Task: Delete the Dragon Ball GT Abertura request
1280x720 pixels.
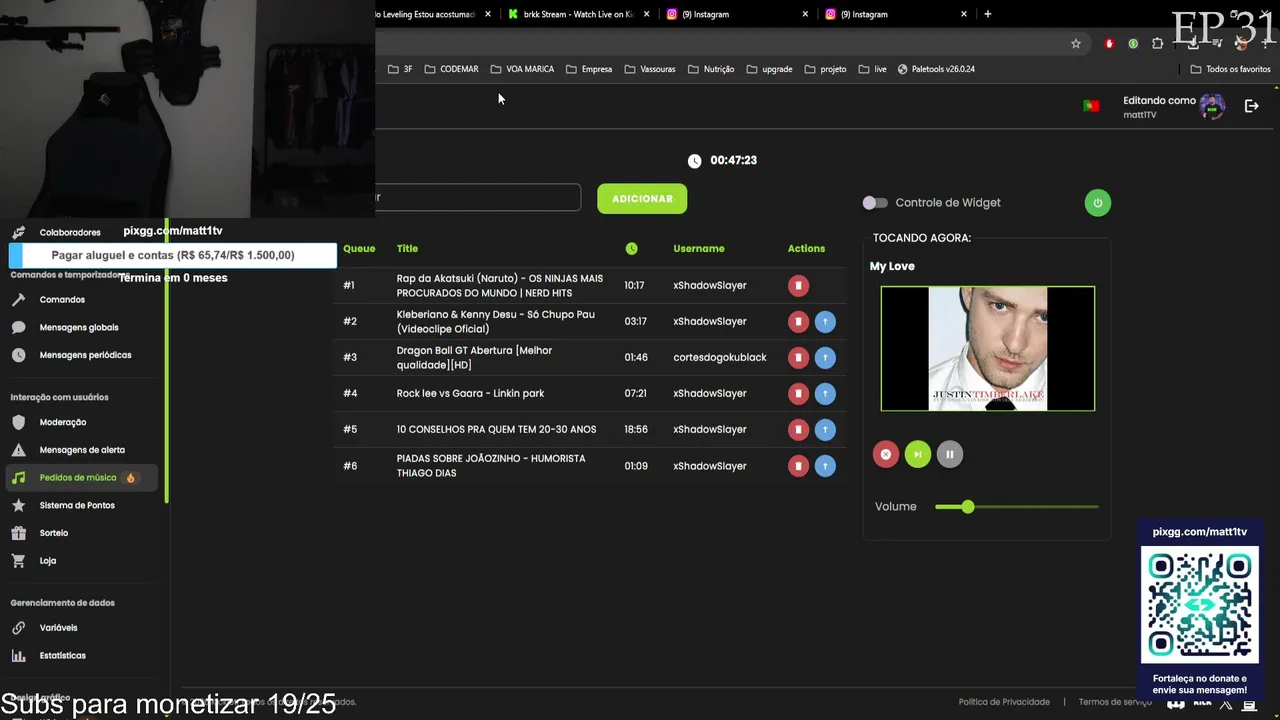Action: tap(798, 358)
